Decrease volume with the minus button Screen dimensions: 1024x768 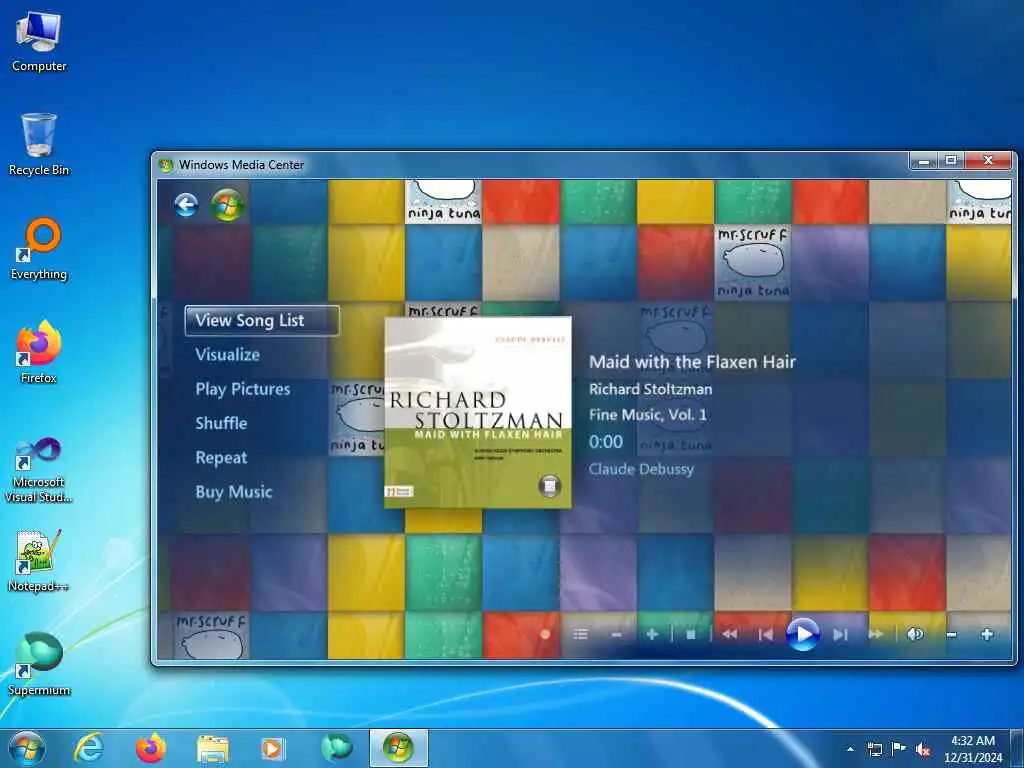pyautogui.click(x=952, y=634)
